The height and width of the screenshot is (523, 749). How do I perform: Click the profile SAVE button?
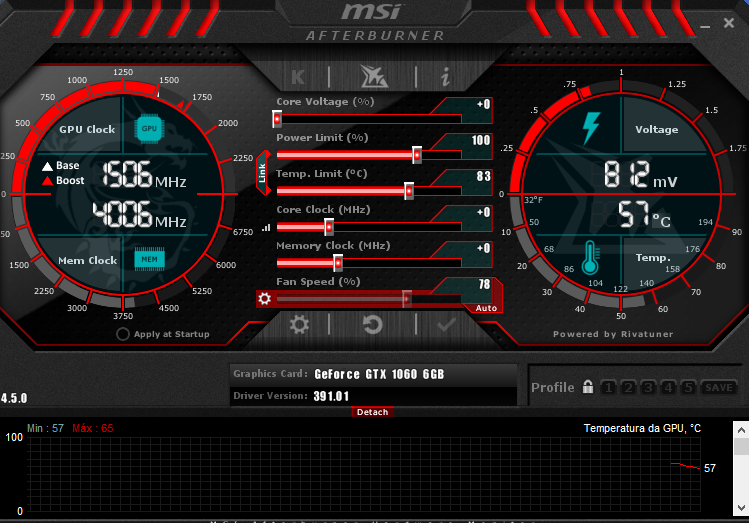pyautogui.click(x=719, y=387)
